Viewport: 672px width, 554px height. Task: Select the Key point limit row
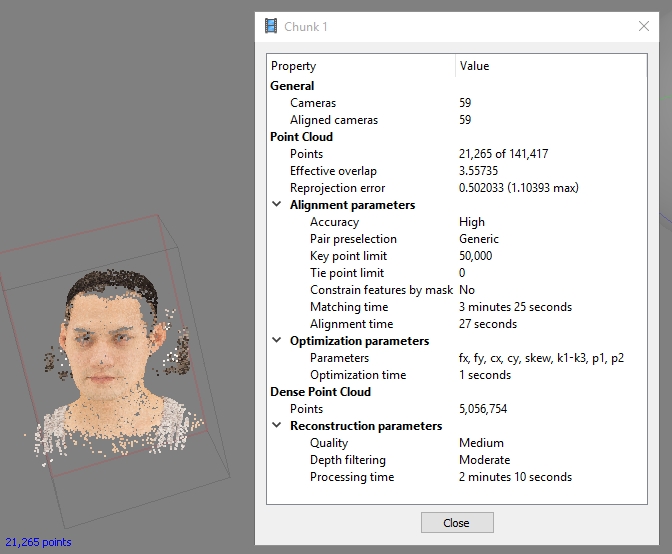point(348,256)
